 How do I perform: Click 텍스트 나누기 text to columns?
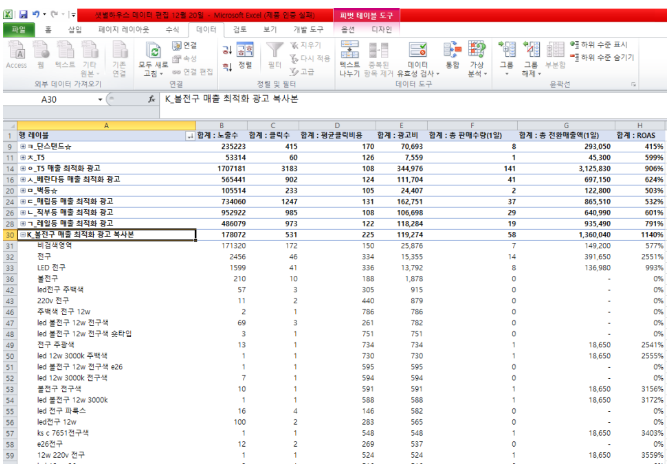349,59
